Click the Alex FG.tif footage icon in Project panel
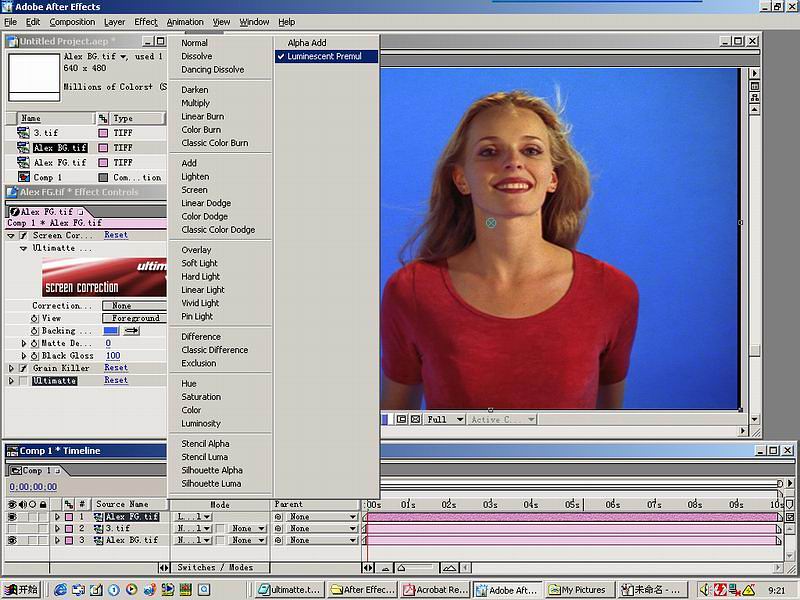Screen dimensions: 800x600 pos(23,162)
